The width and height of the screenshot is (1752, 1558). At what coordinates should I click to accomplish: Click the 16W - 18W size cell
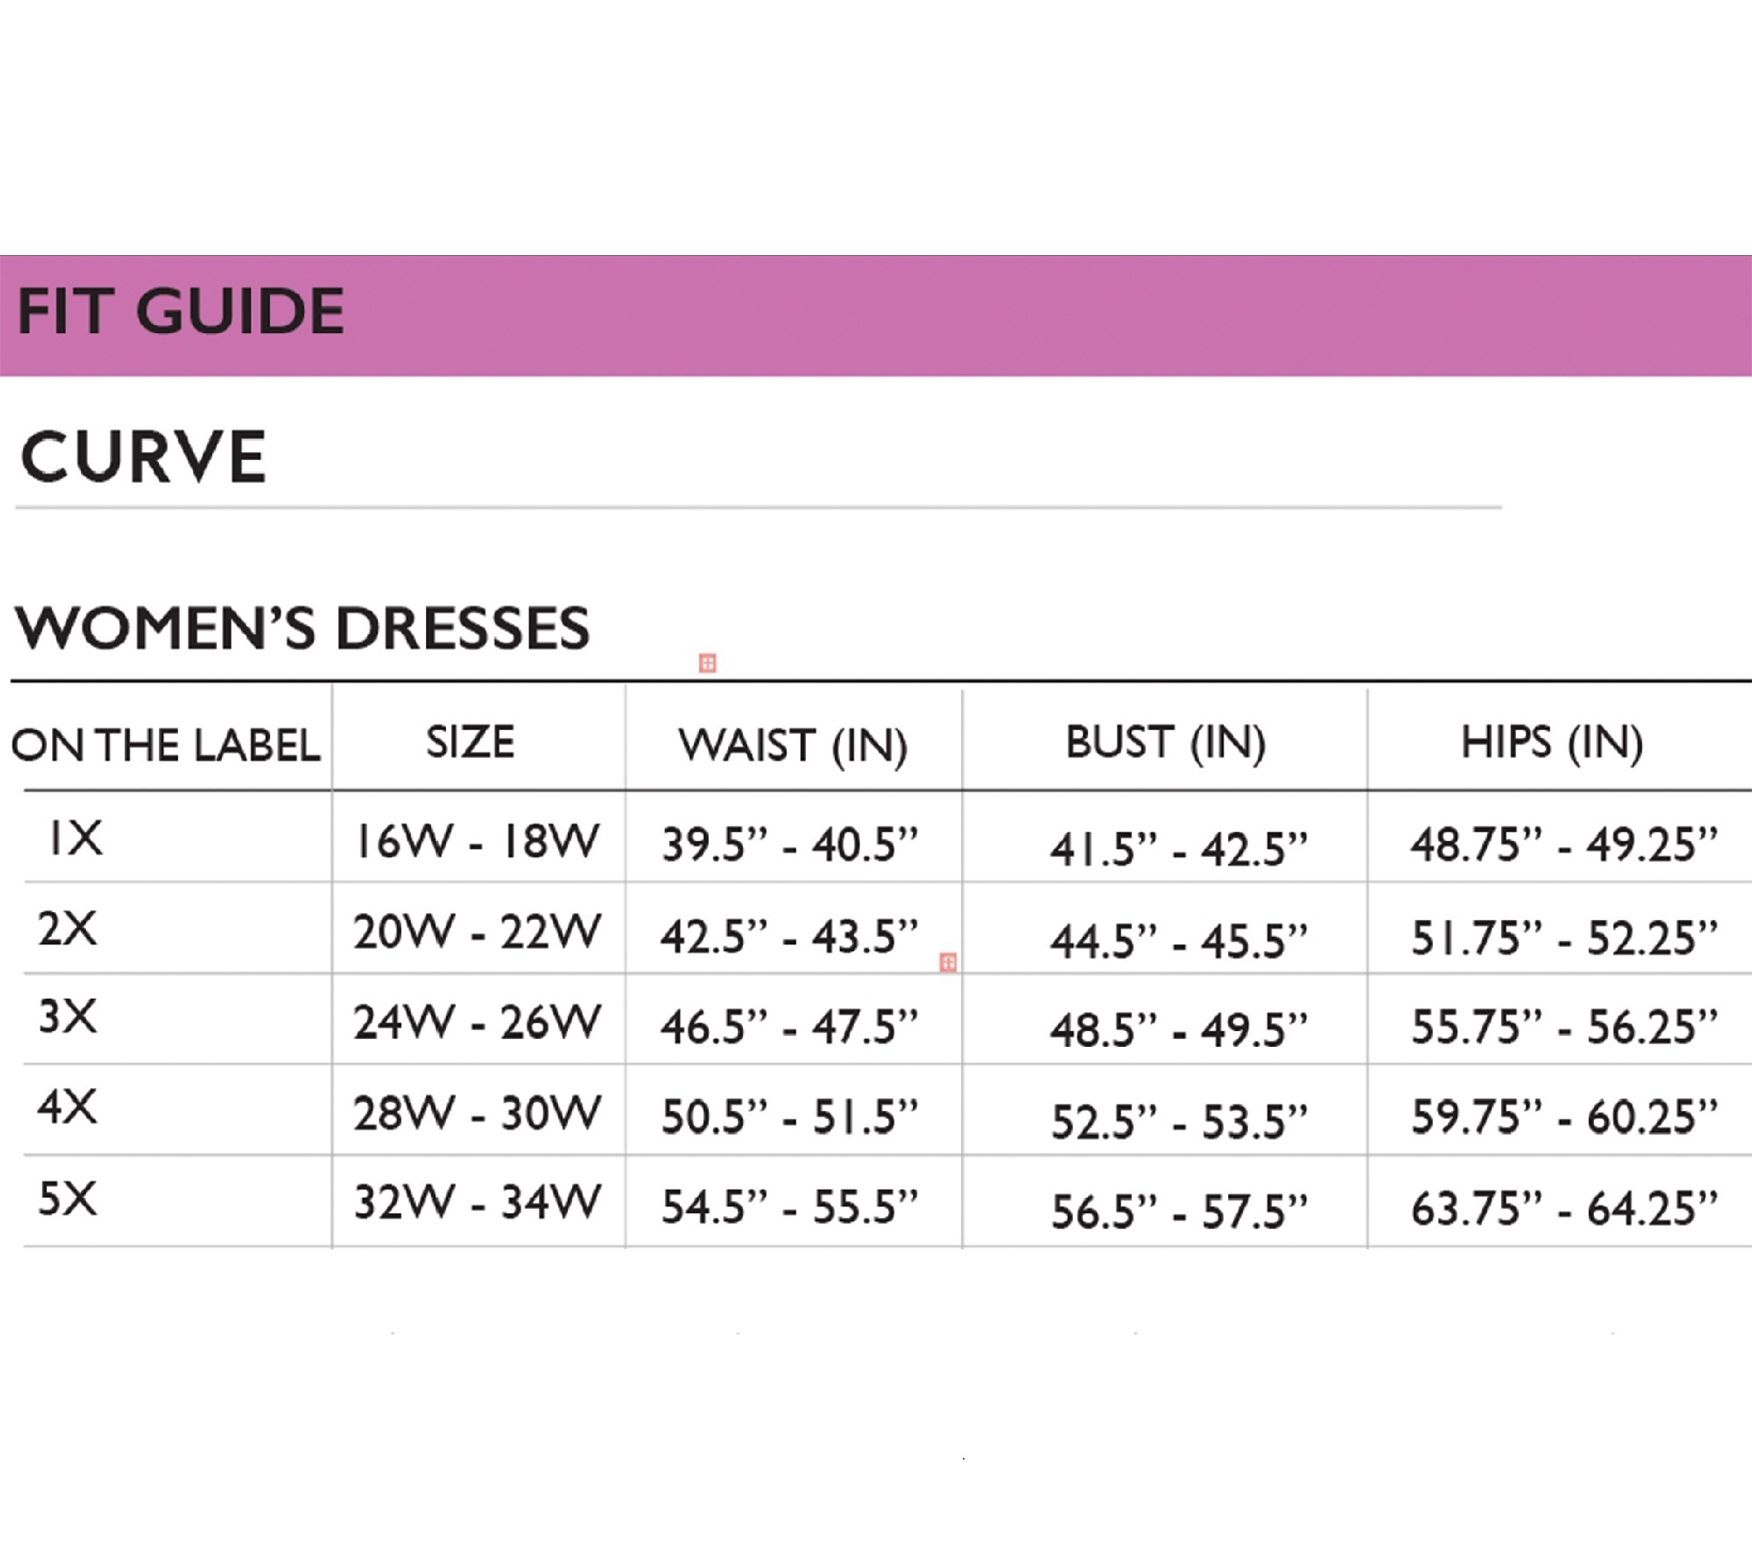click(477, 842)
